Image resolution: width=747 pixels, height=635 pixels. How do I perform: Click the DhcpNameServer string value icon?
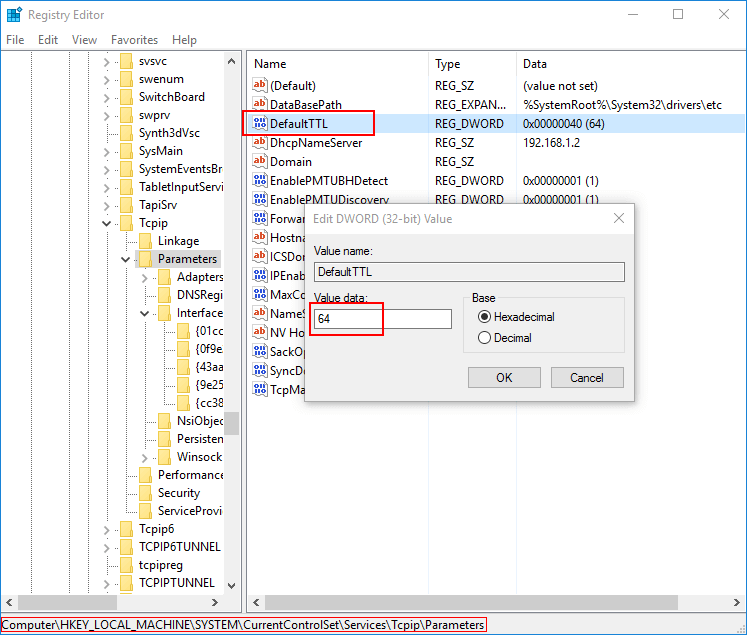tap(260, 142)
